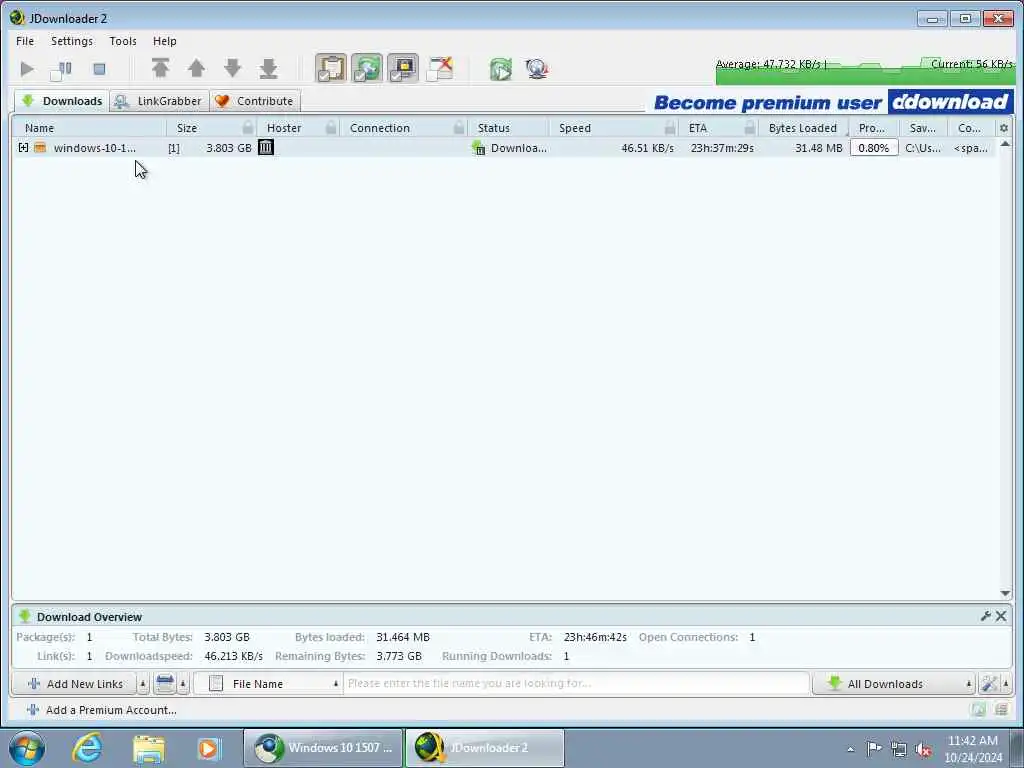Focus the file name search field
Image resolution: width=1024 pixels, height=768 pixels.
[x=576, y=684]
